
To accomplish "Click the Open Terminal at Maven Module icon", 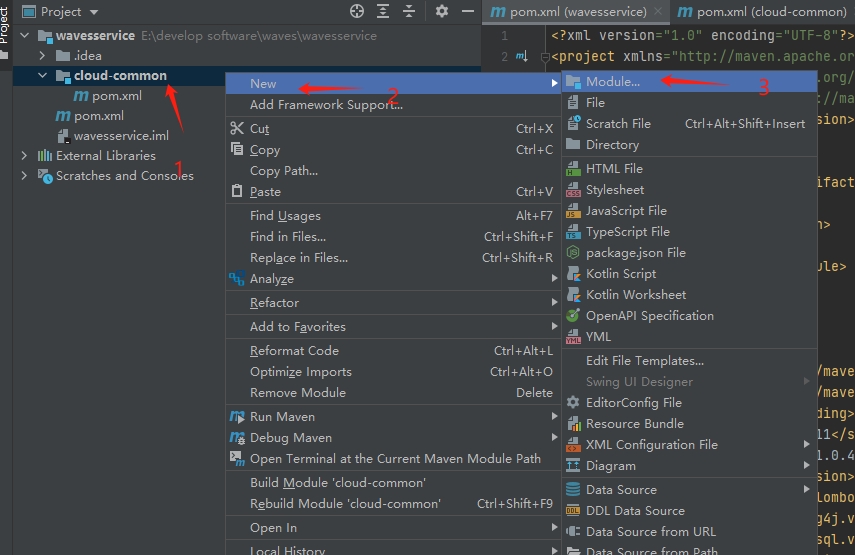I will click(237, 459).
